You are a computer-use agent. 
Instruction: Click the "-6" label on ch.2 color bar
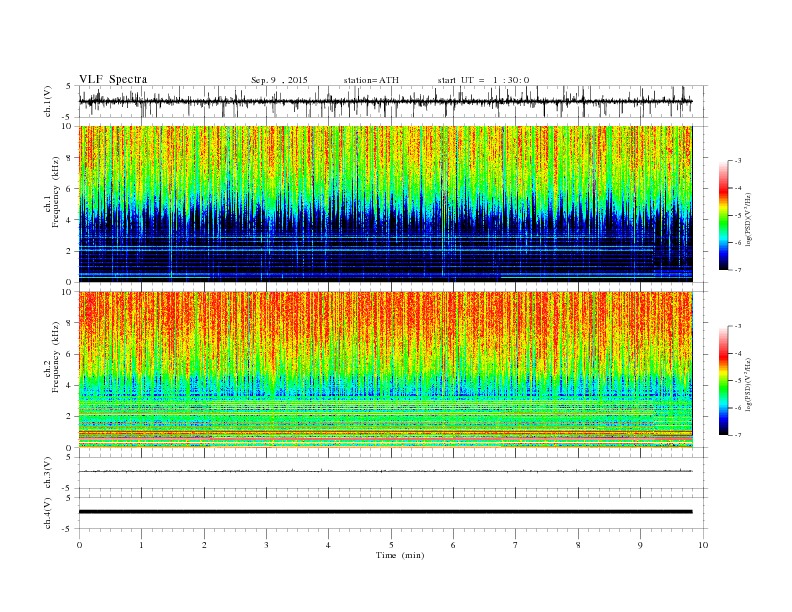(737, 407)
